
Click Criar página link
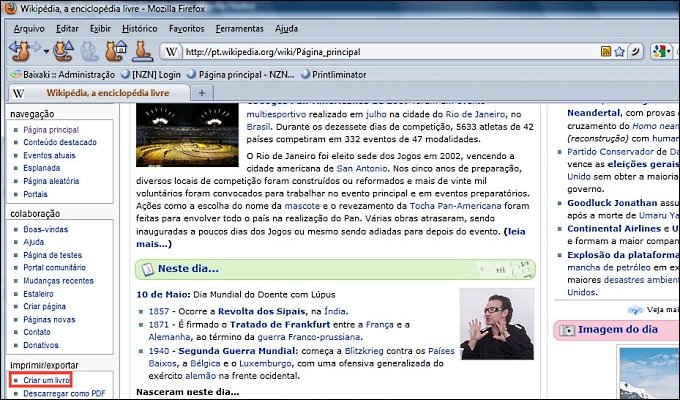pos(45,306)
